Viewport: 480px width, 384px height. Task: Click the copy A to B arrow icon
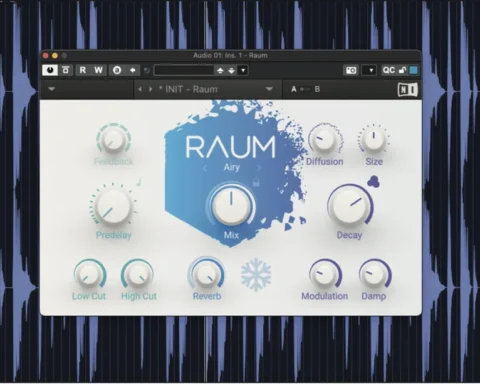point(133,70)
